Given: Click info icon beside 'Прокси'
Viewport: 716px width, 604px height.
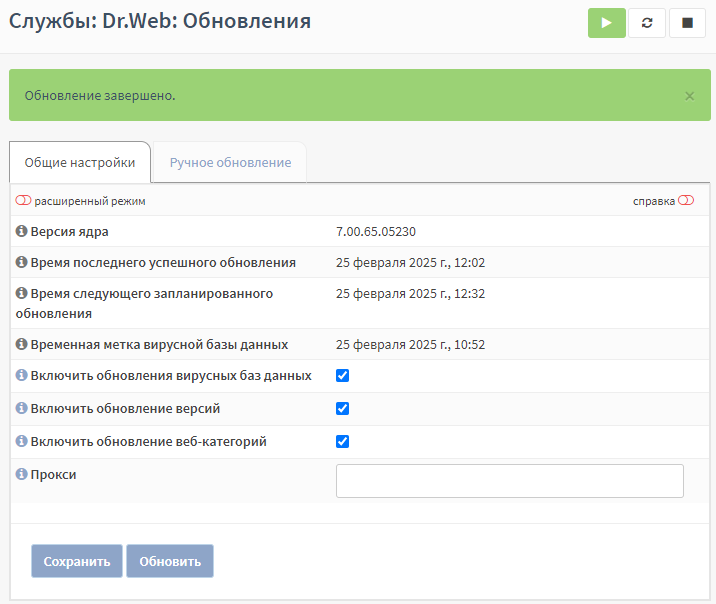Looking at the screenshot, I should click(21, 474).
